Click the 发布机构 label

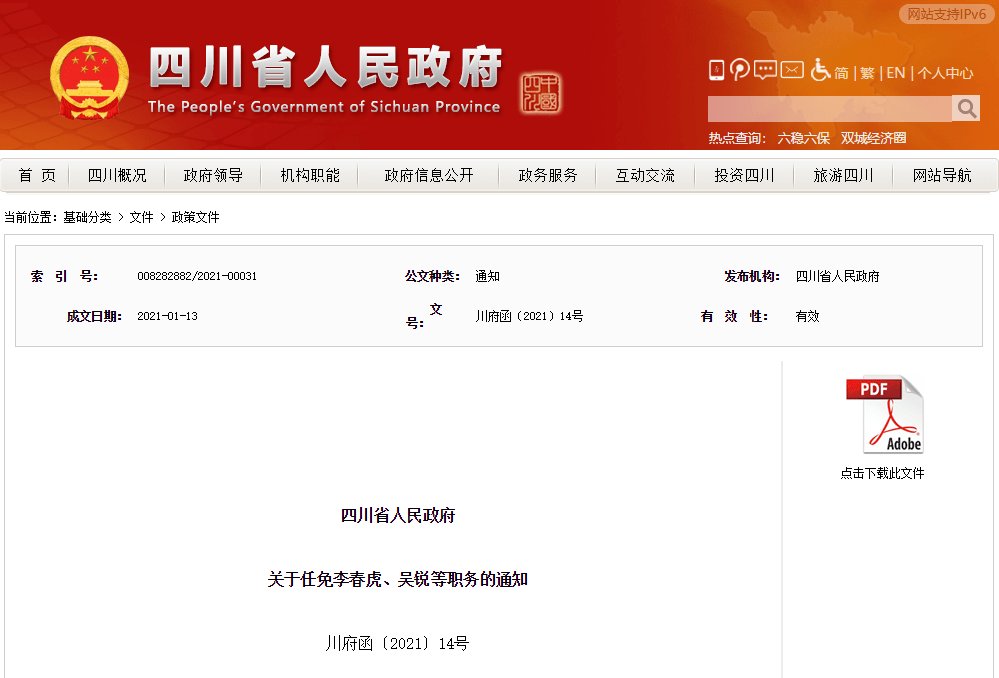click(752, 276)
